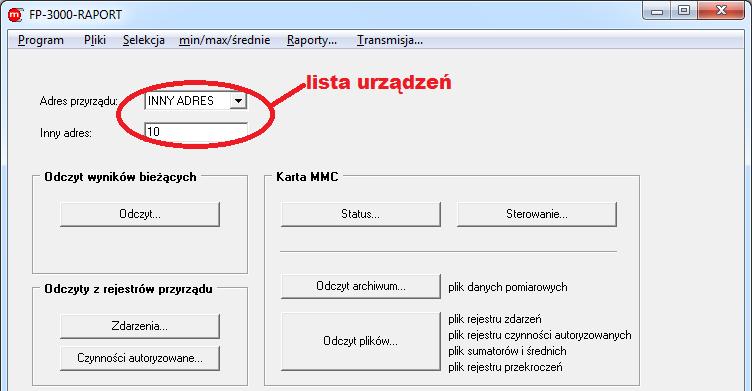Click the 'plik rejestru czynności autoryzowanych' text
The image size is (752, 391).
click(540, 335)
